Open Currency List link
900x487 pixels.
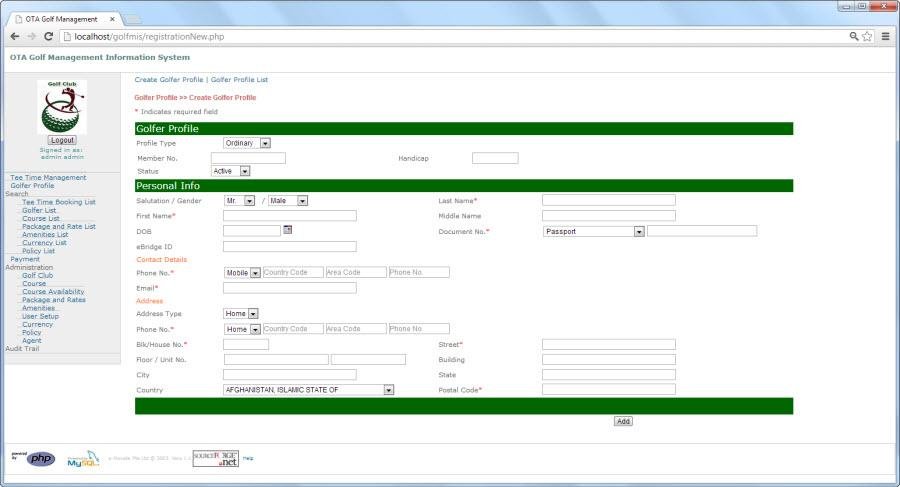point(44,242)
